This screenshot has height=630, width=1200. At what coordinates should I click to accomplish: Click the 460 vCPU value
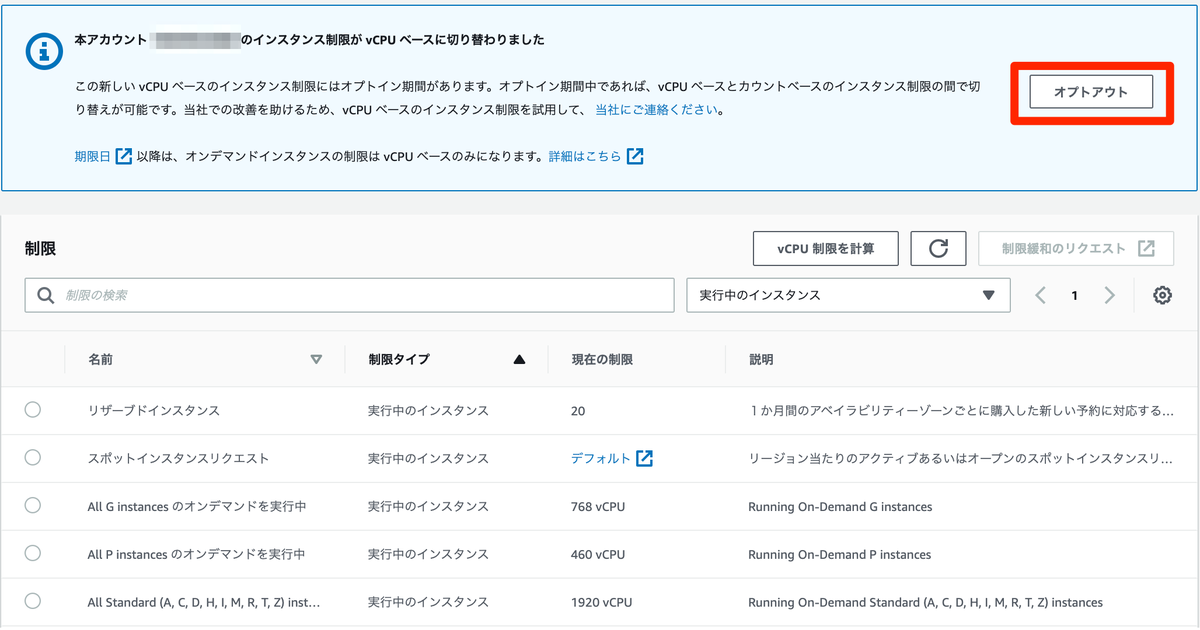(x=597, y=555)
